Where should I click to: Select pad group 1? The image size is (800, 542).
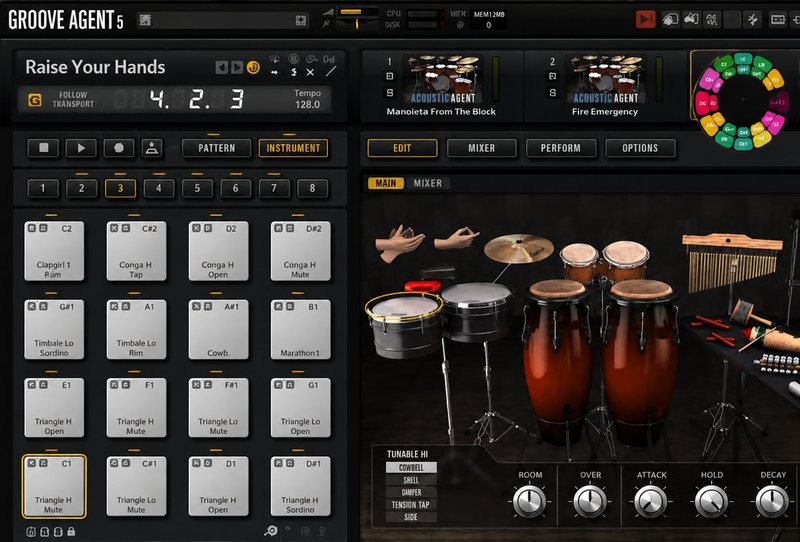(x=43, y=188)
